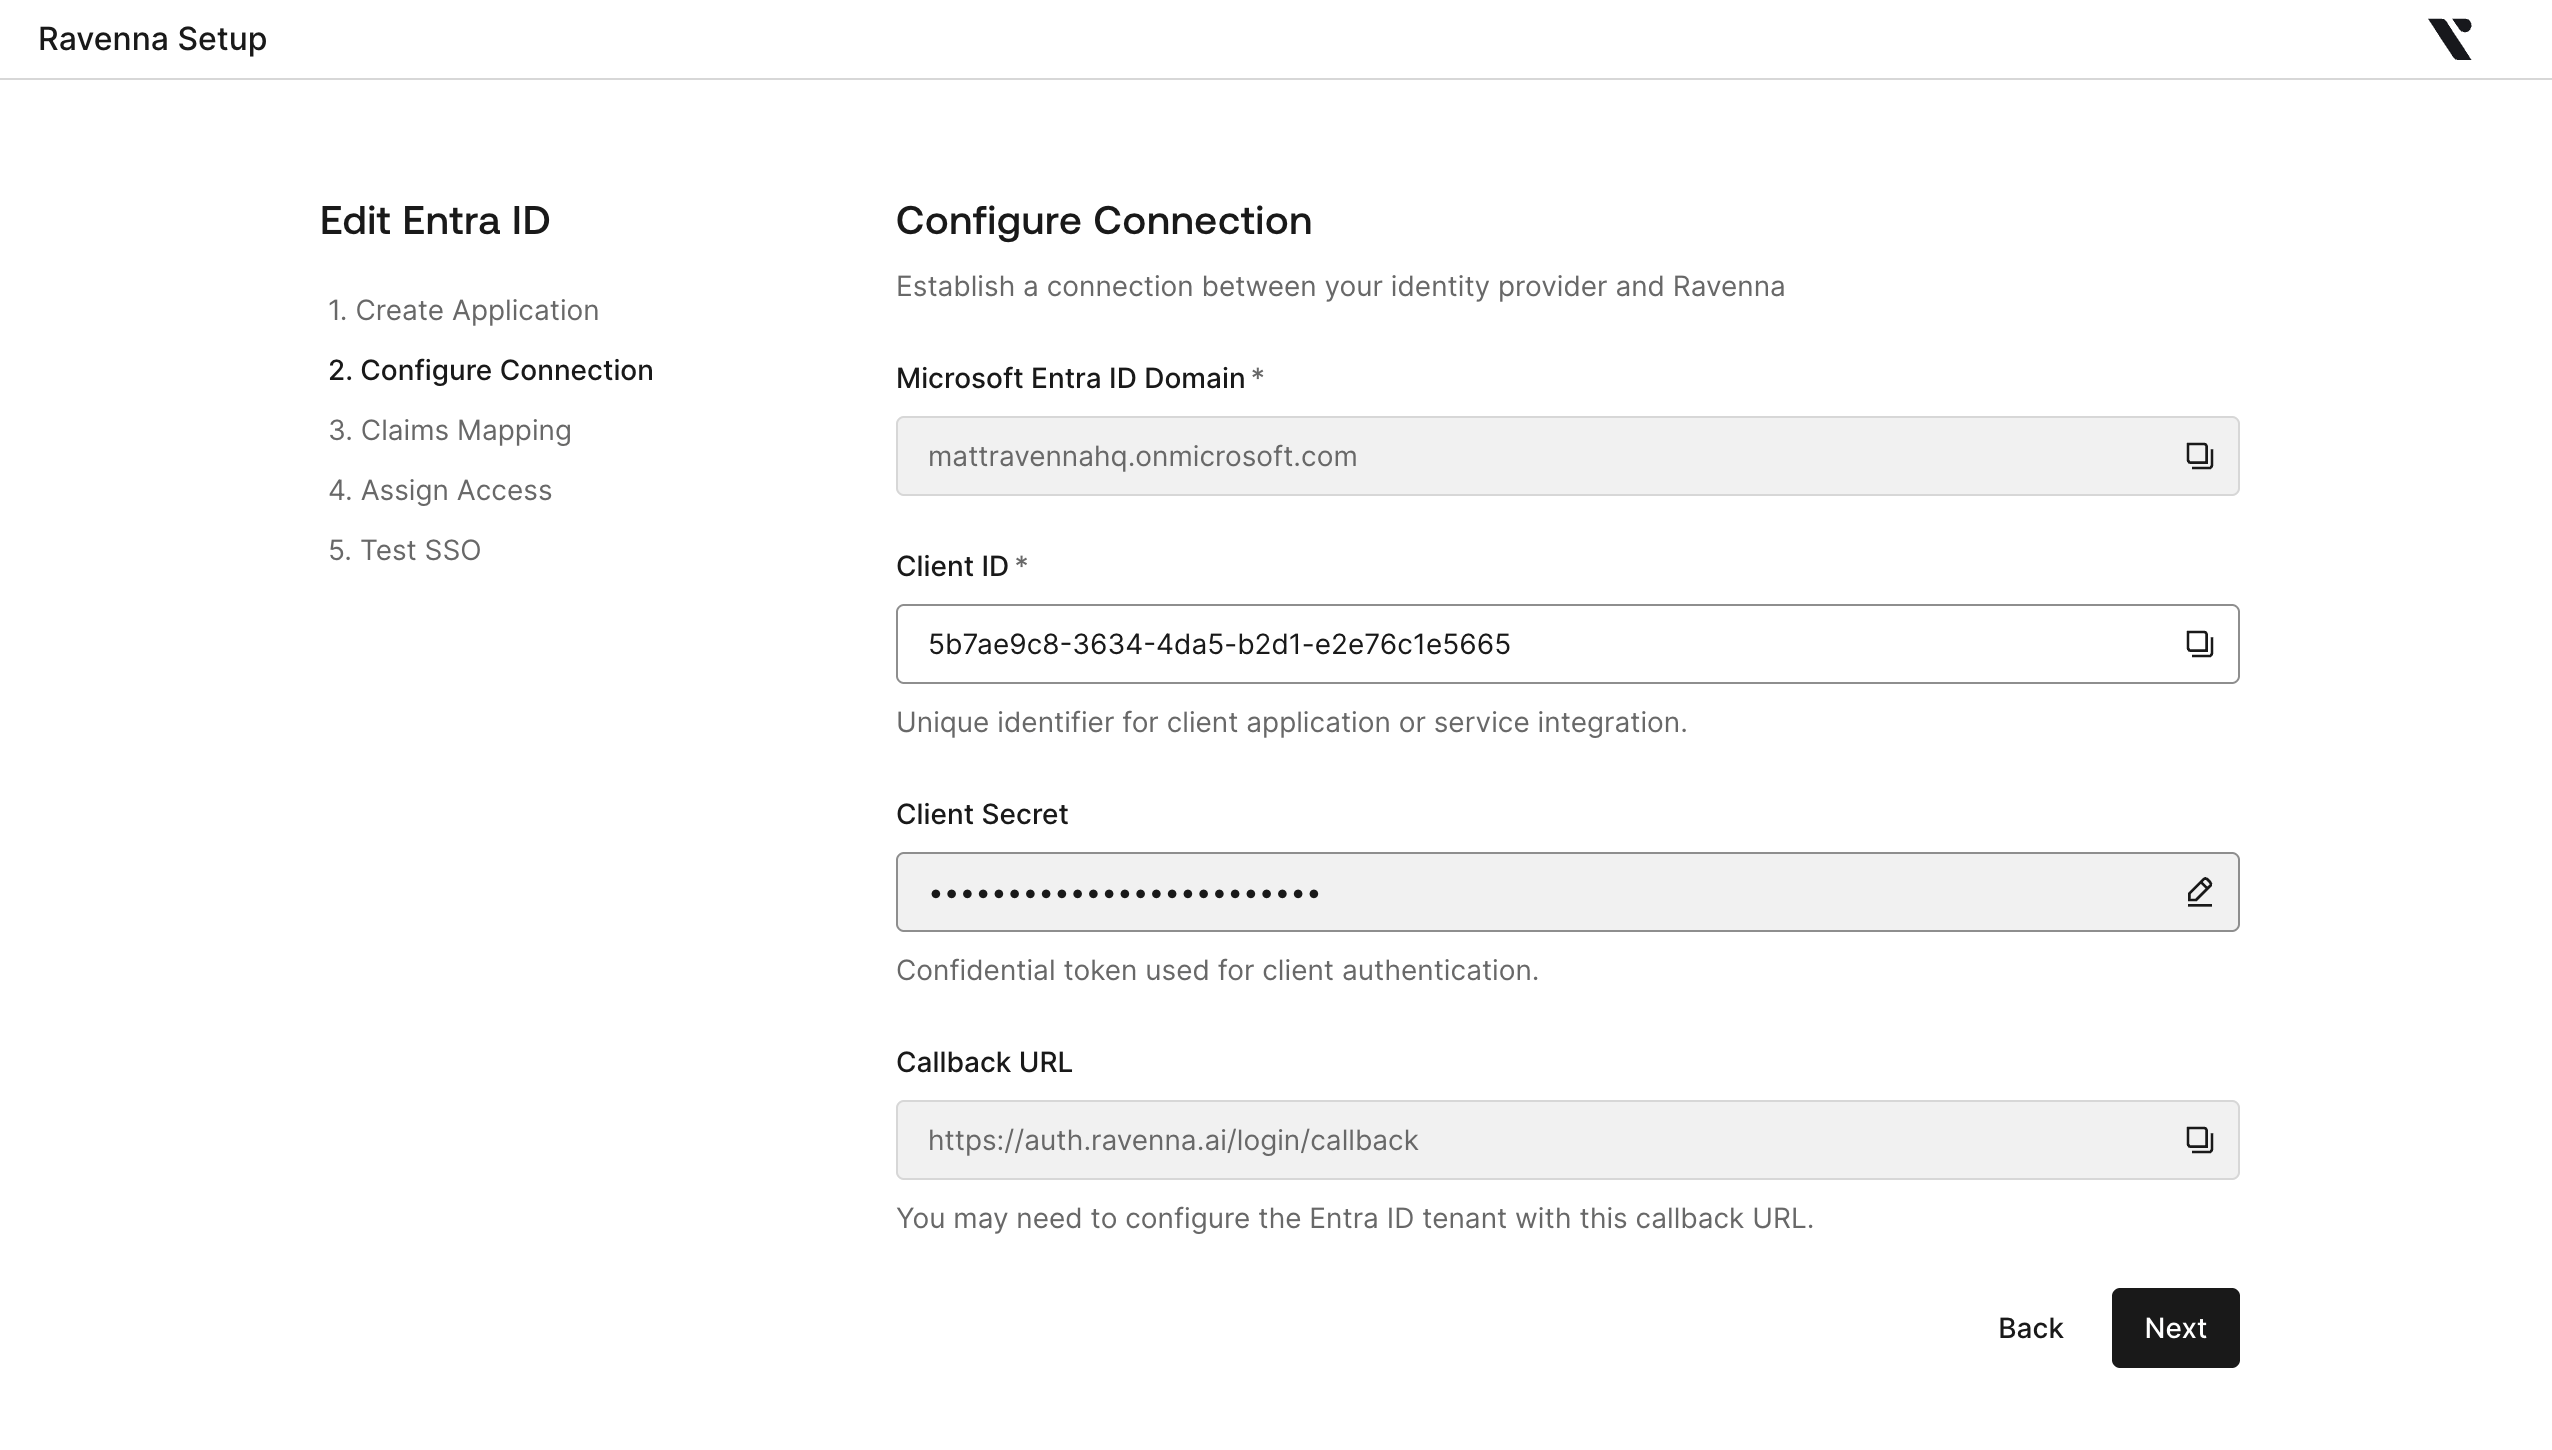Click the Callback URL field
Image resolution: width=2552 pixels, height=1450 pixels.
pyautogui.click(x=1500, y=1140)
